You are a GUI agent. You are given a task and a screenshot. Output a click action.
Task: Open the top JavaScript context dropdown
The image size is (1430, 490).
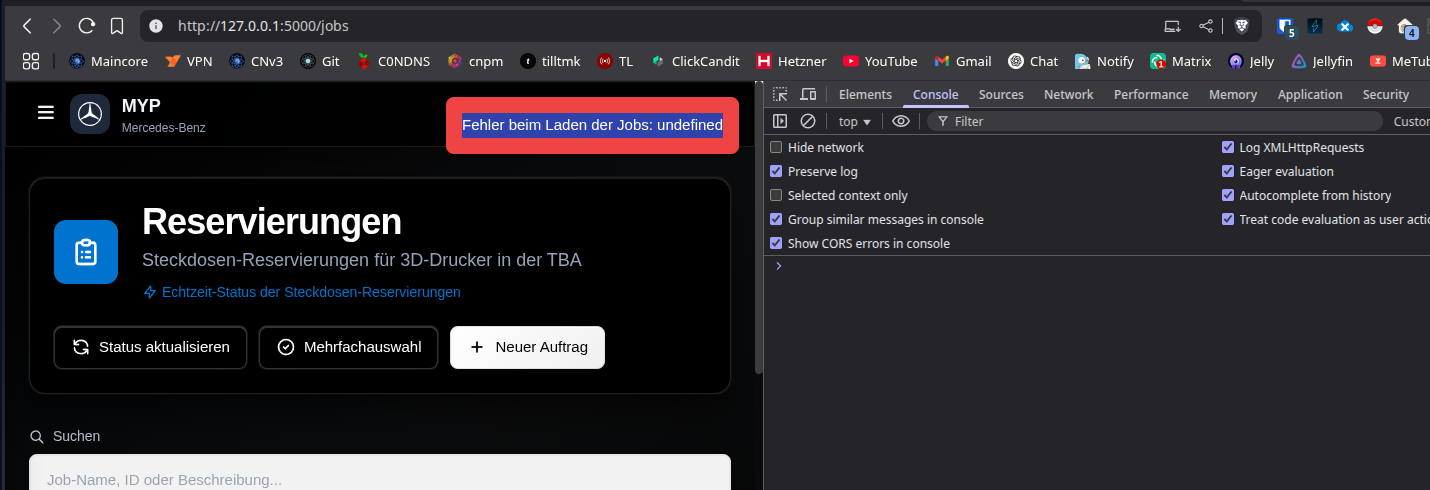click(854, 121)
